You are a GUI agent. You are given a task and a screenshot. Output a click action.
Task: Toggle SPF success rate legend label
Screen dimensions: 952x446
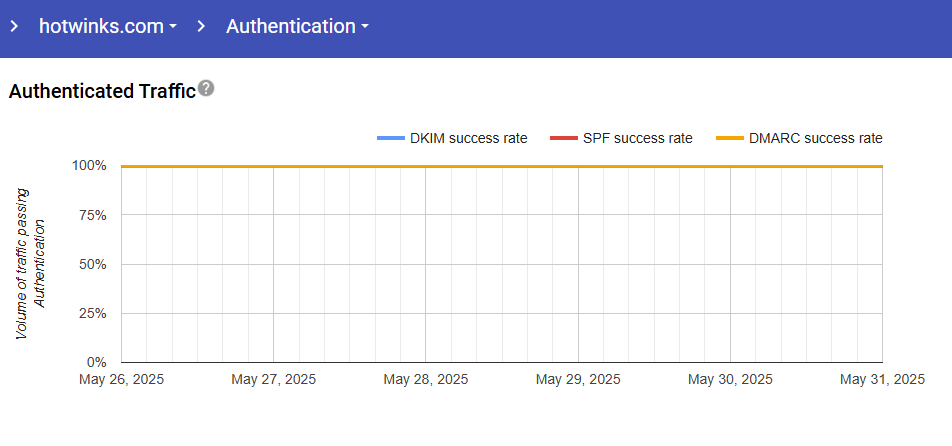coord(637,138)
